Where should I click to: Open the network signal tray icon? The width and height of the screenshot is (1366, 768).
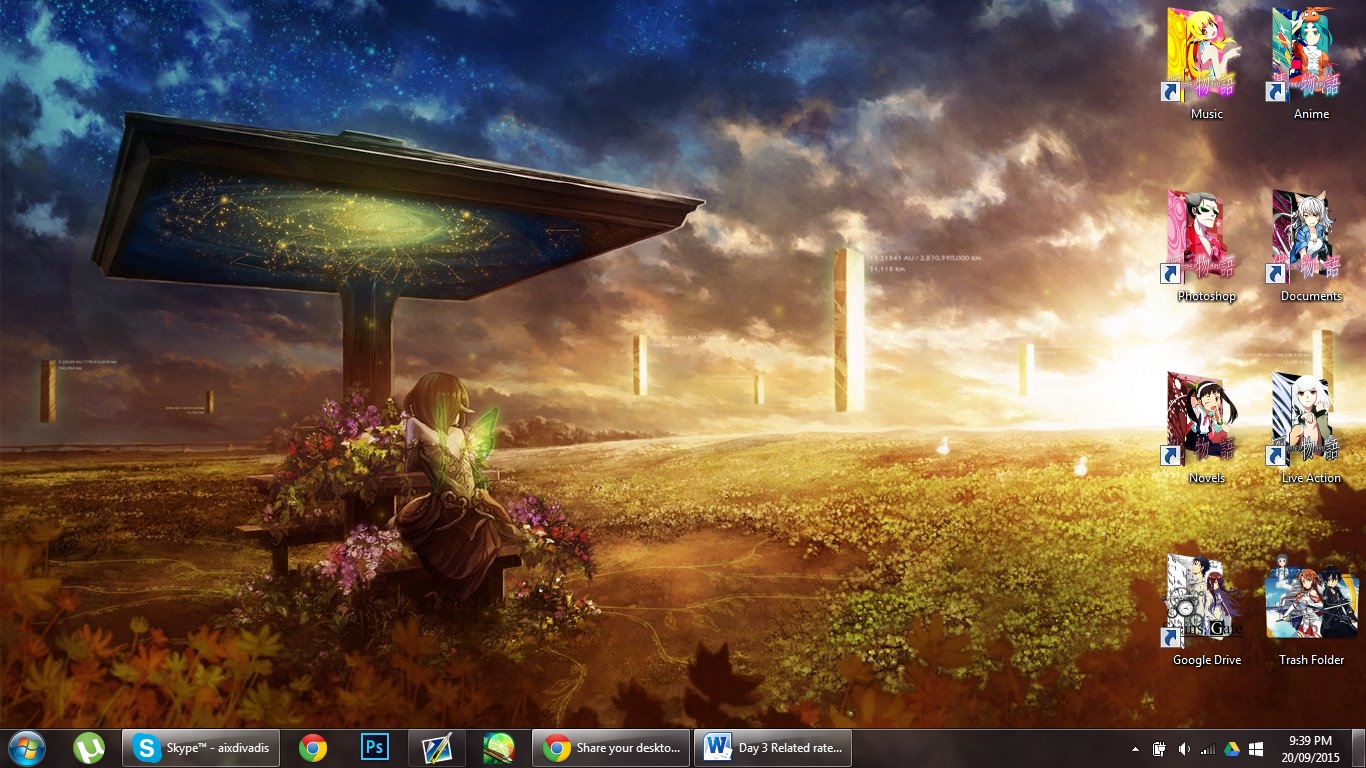click(1208, 749)
